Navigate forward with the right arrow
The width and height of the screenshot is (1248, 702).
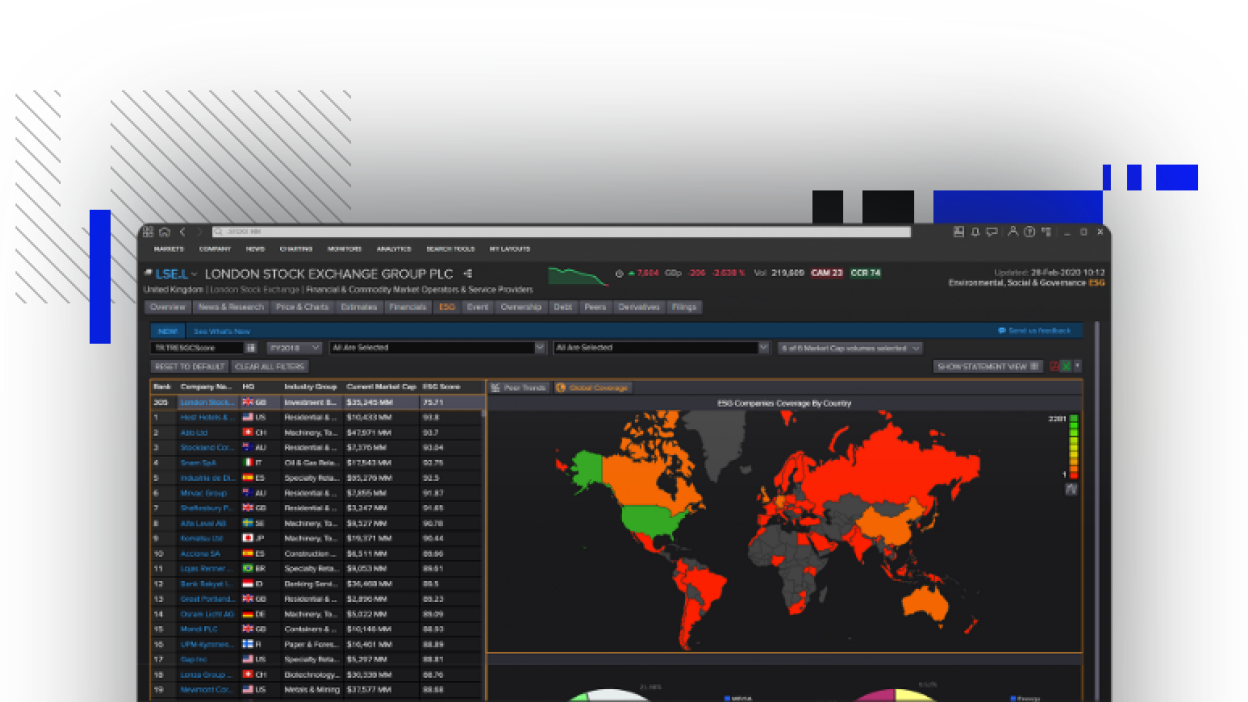199,232
